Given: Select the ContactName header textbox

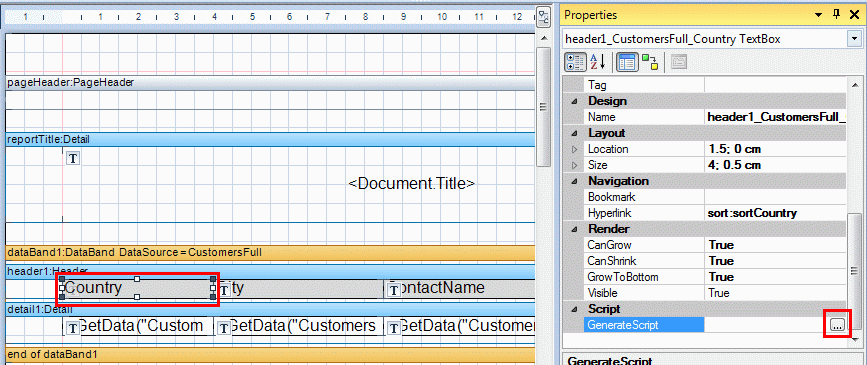Looking at the screenshot, I should point(460,288).
